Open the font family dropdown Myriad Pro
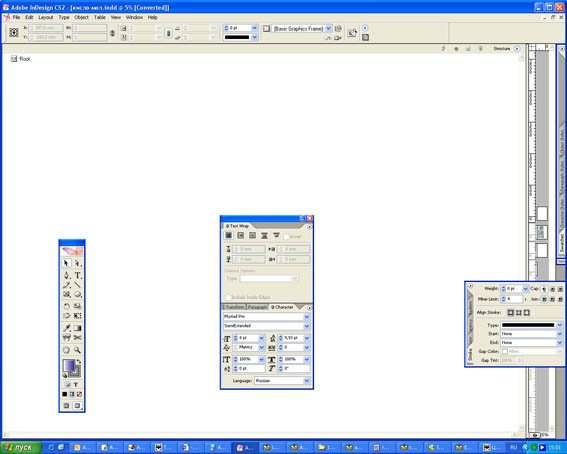 (307, 317)
